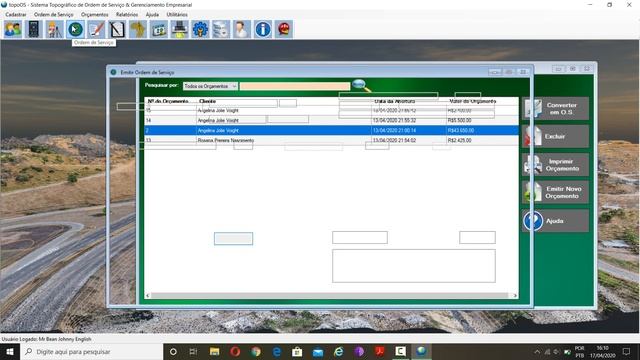Click the Nº do Orçamento column header

point(168,101)
